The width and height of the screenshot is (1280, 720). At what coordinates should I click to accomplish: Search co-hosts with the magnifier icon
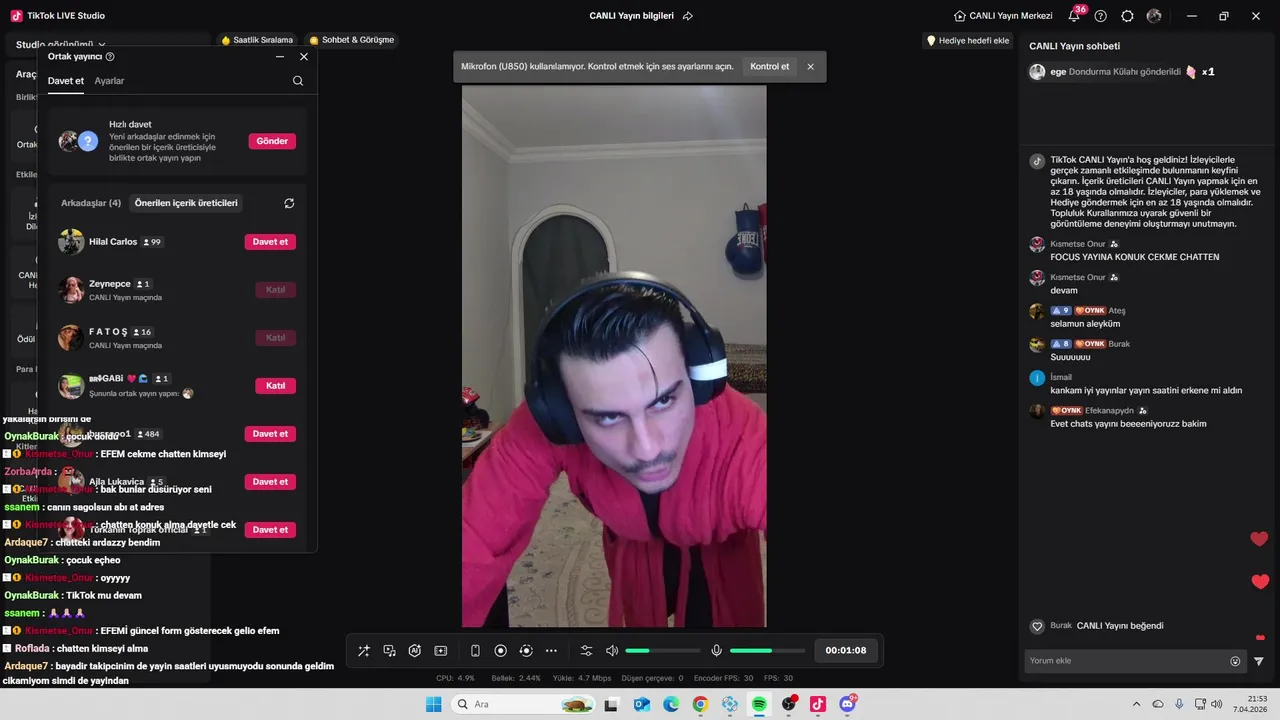click(x=298, y=81)
